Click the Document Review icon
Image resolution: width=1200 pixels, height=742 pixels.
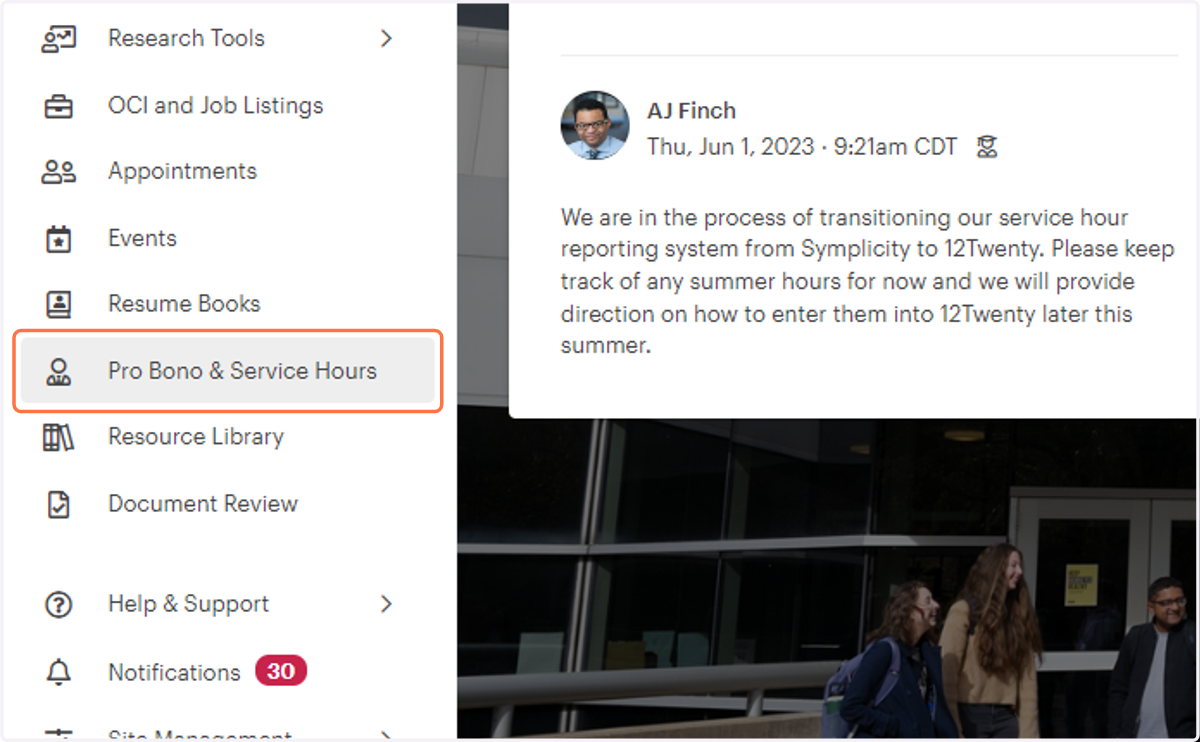click(58, 504)
